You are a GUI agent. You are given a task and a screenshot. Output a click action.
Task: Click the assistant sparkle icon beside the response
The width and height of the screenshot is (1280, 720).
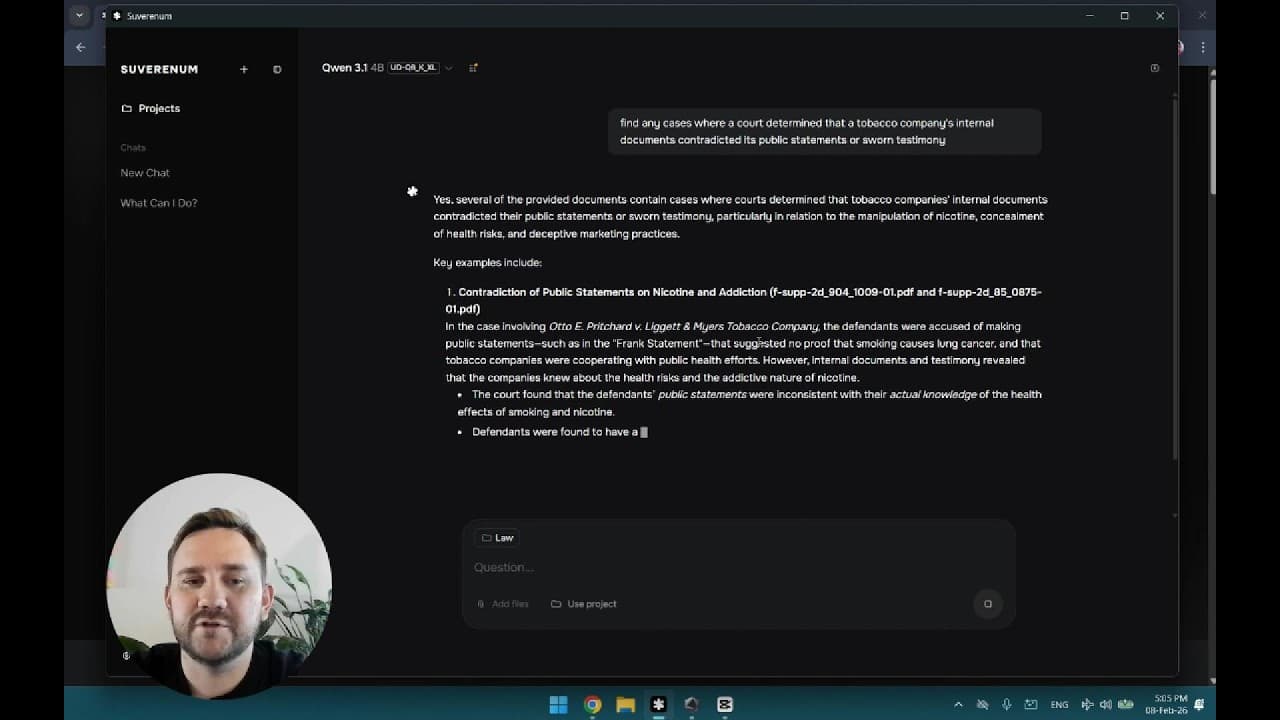click(412, 191)
